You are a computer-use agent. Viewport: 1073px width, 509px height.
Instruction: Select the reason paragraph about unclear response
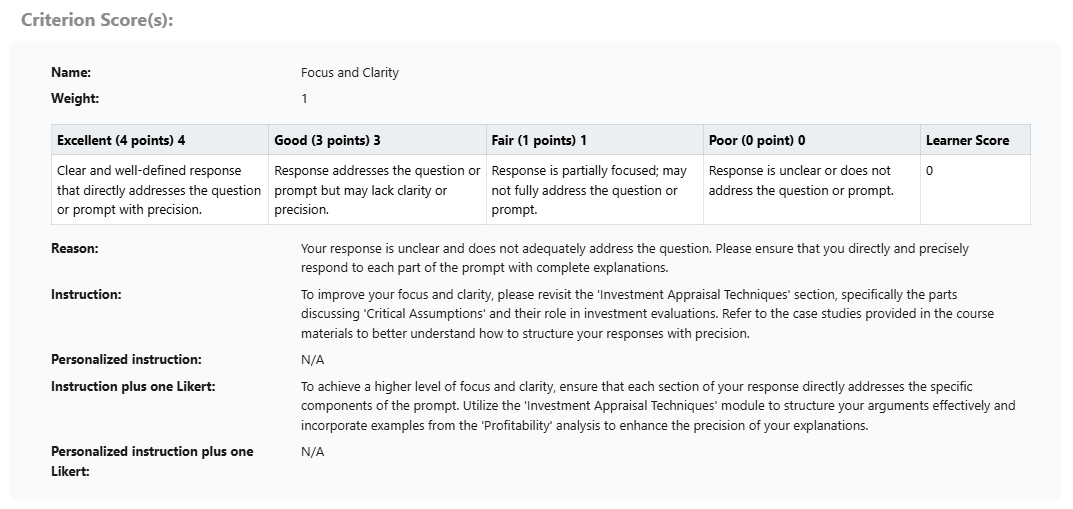(634, 258)
